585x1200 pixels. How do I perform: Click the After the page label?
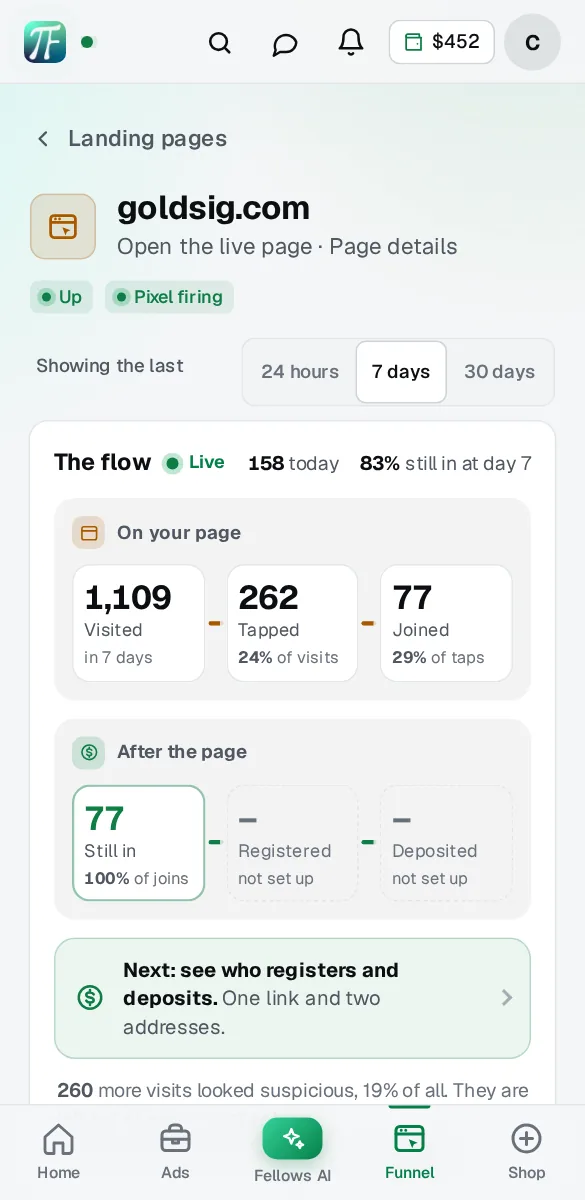pos(182,752)
